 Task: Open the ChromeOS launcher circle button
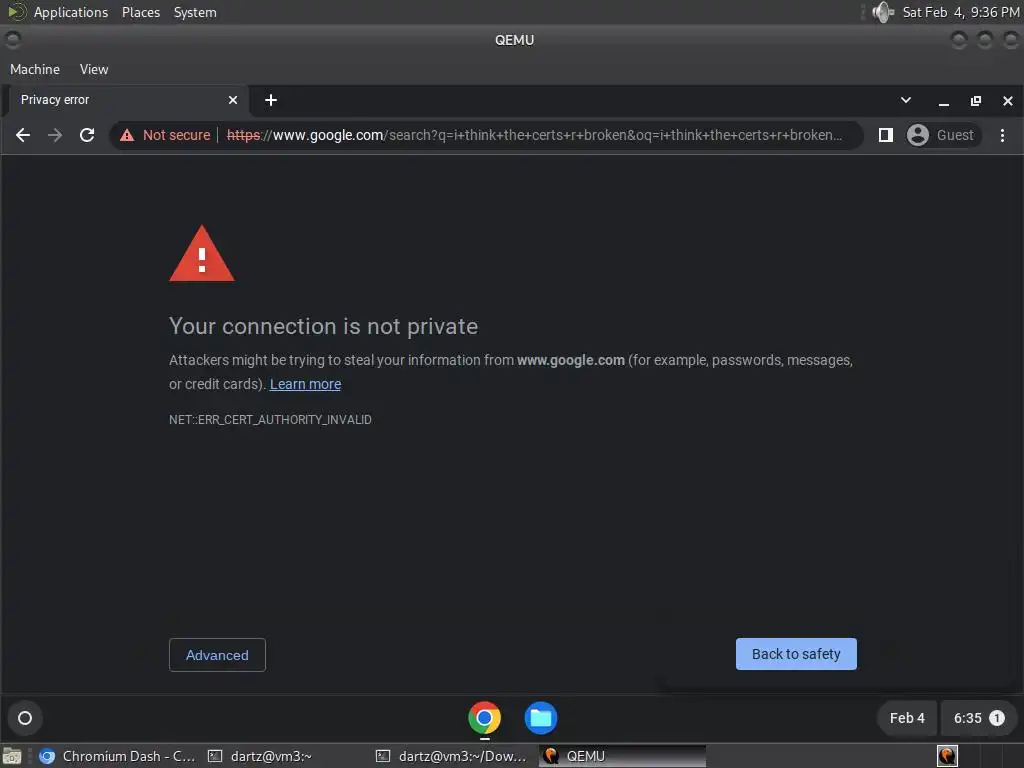pyautogui.click(x=25, y=718)
